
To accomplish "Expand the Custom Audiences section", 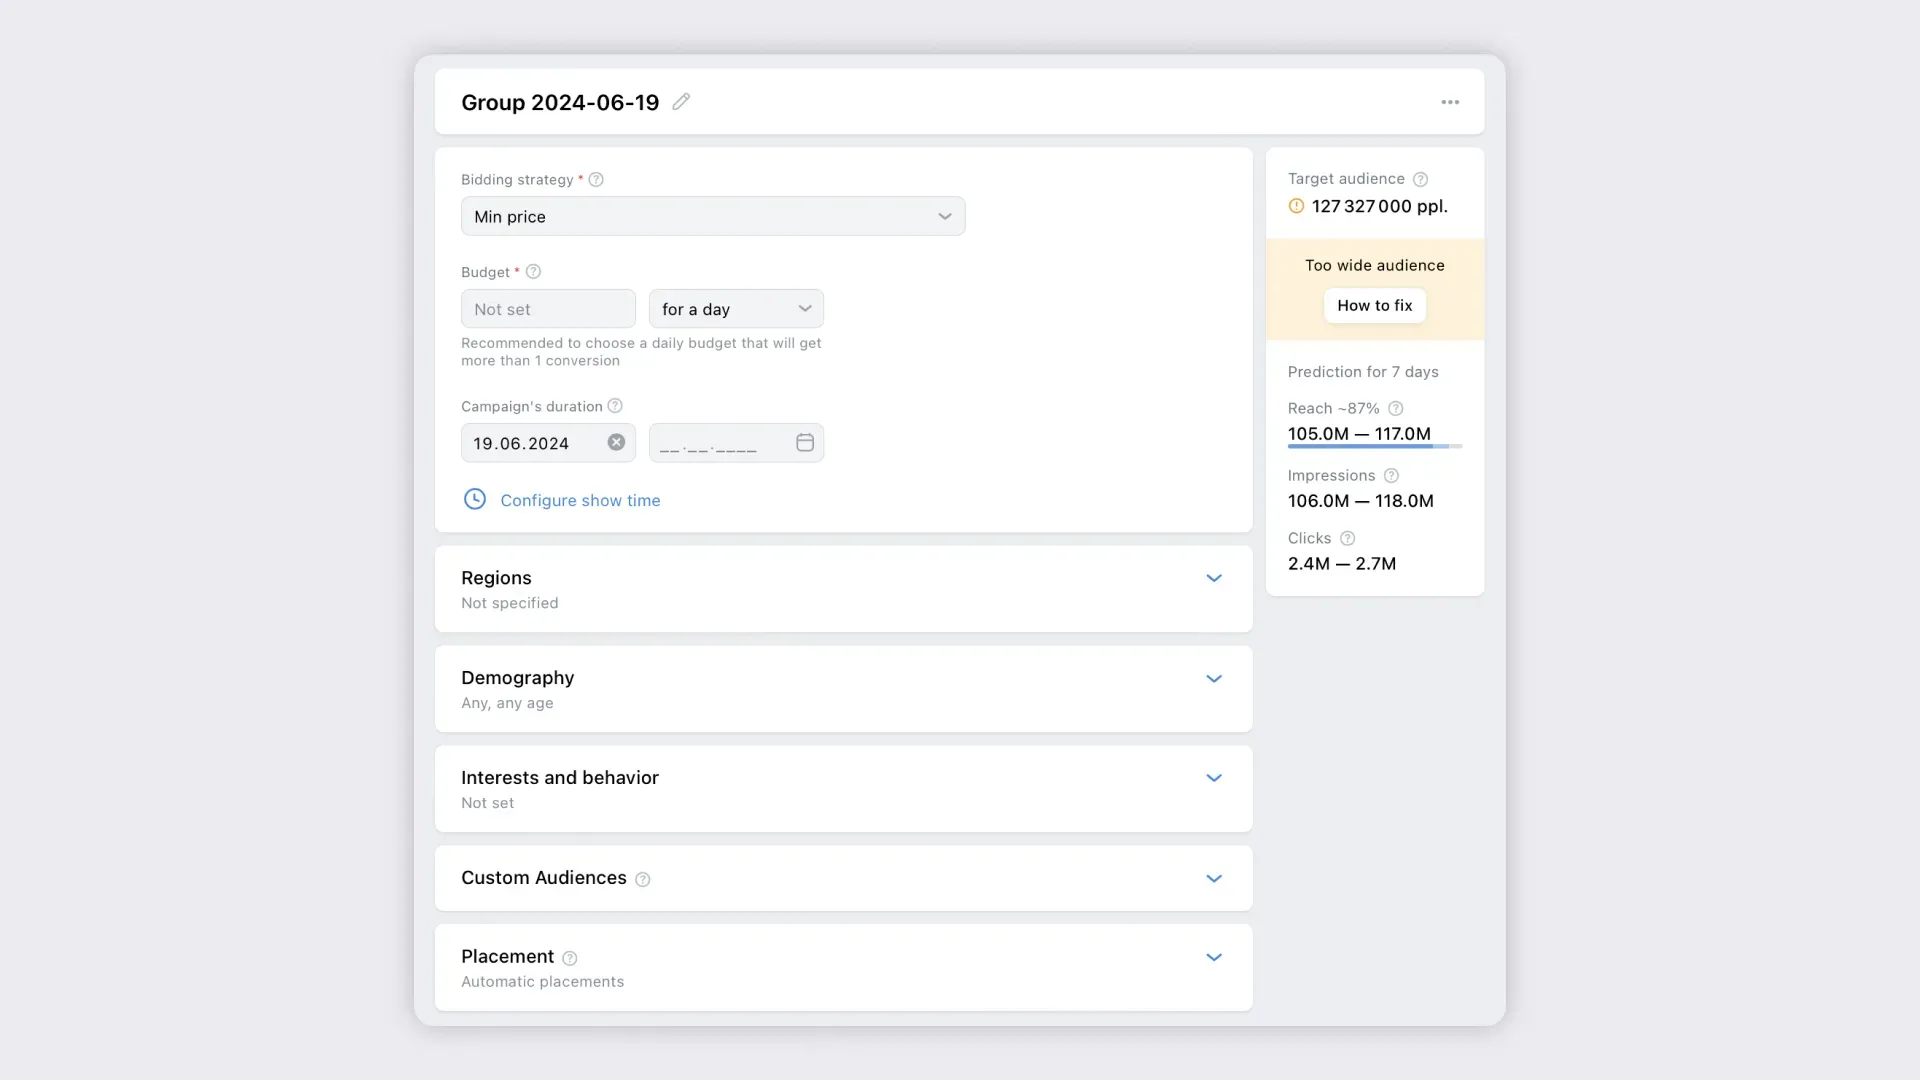I will click(1213, 878).
